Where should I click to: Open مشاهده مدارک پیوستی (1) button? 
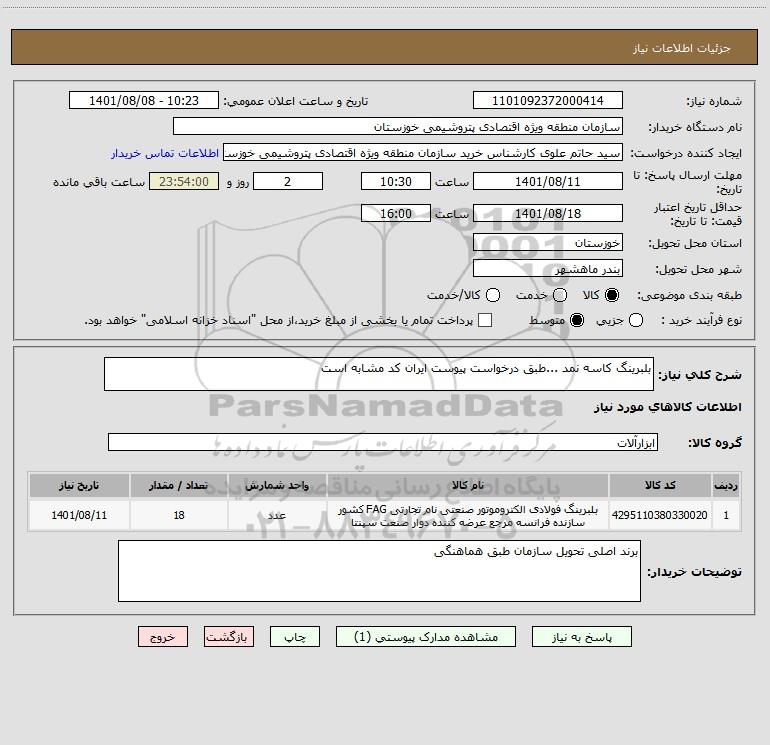(x=426, y=636)
